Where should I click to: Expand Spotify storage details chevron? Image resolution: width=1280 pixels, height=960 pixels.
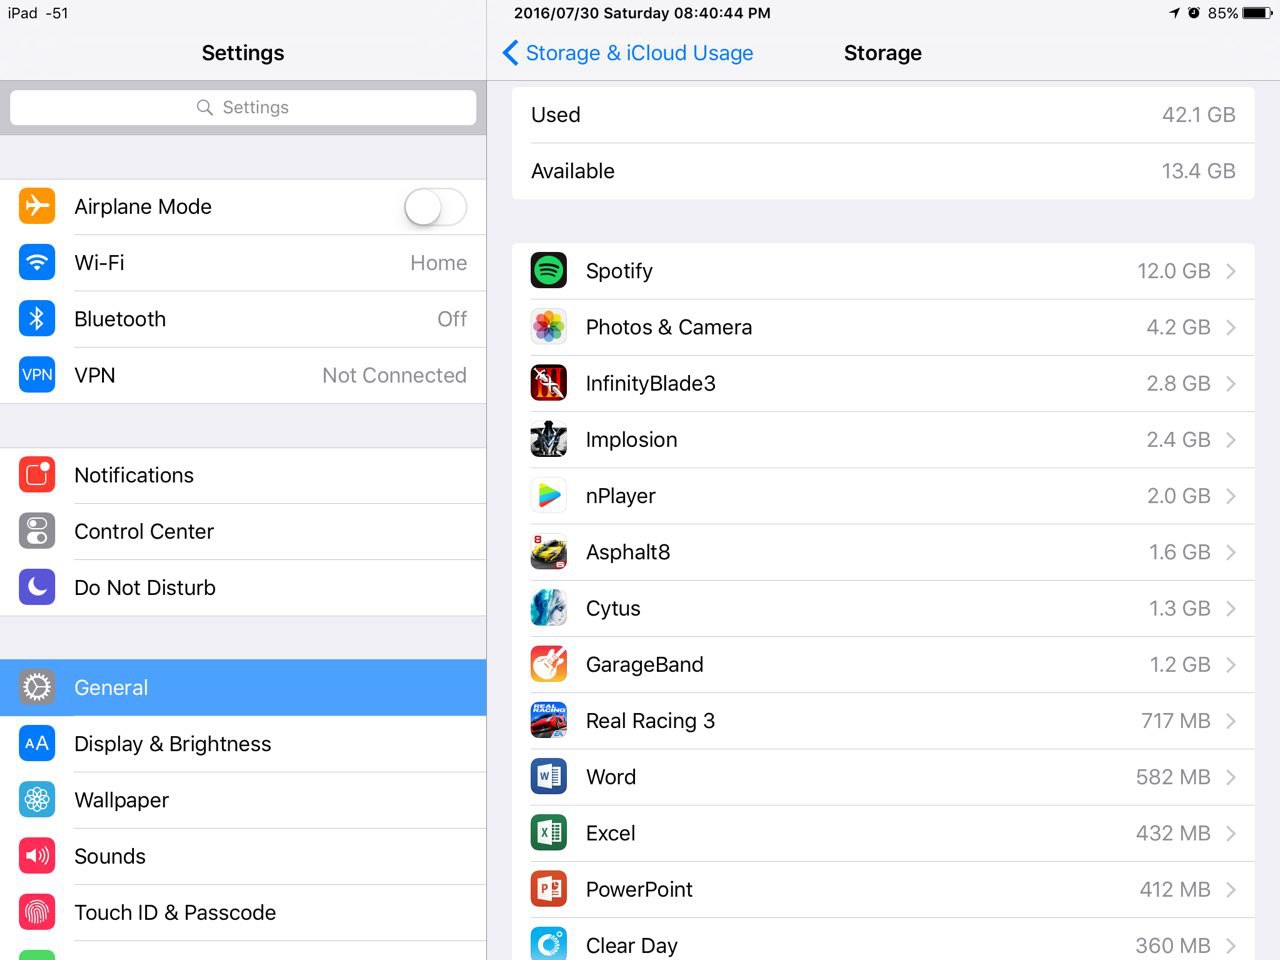pyautogui.click(x=1231, y=271)
